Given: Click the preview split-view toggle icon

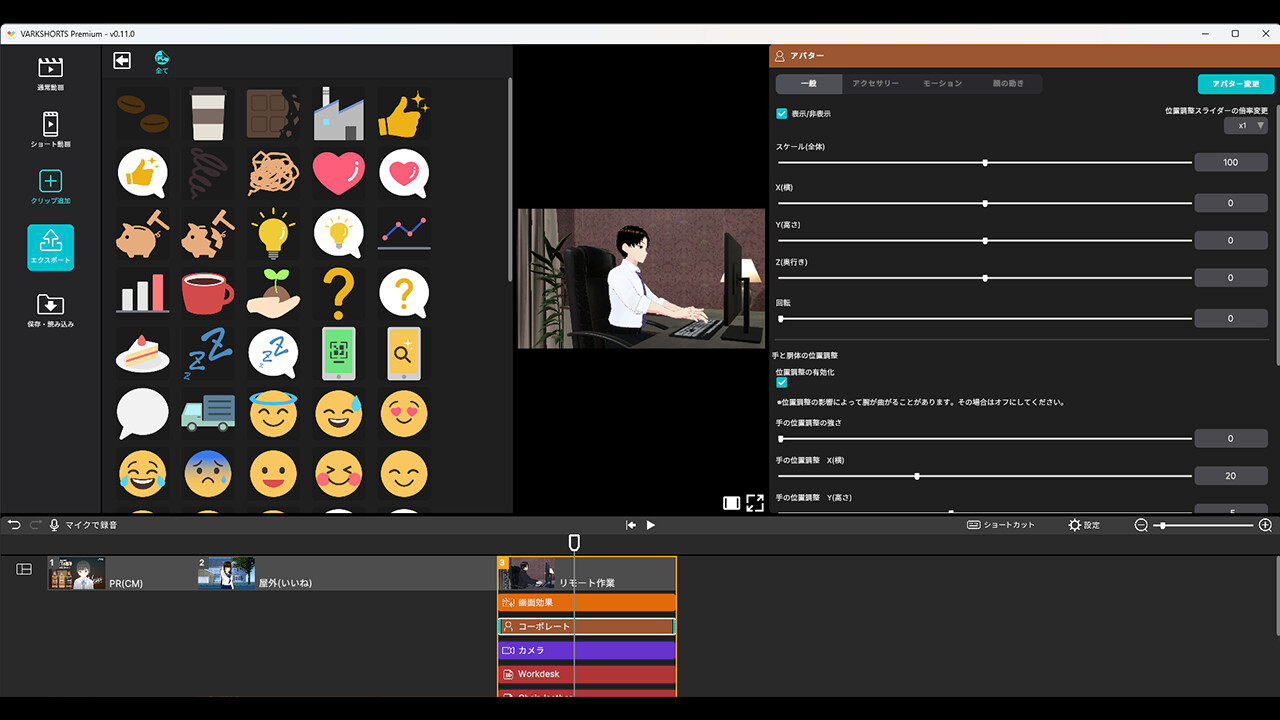Looking at the screenshot, I should (731, 503).
